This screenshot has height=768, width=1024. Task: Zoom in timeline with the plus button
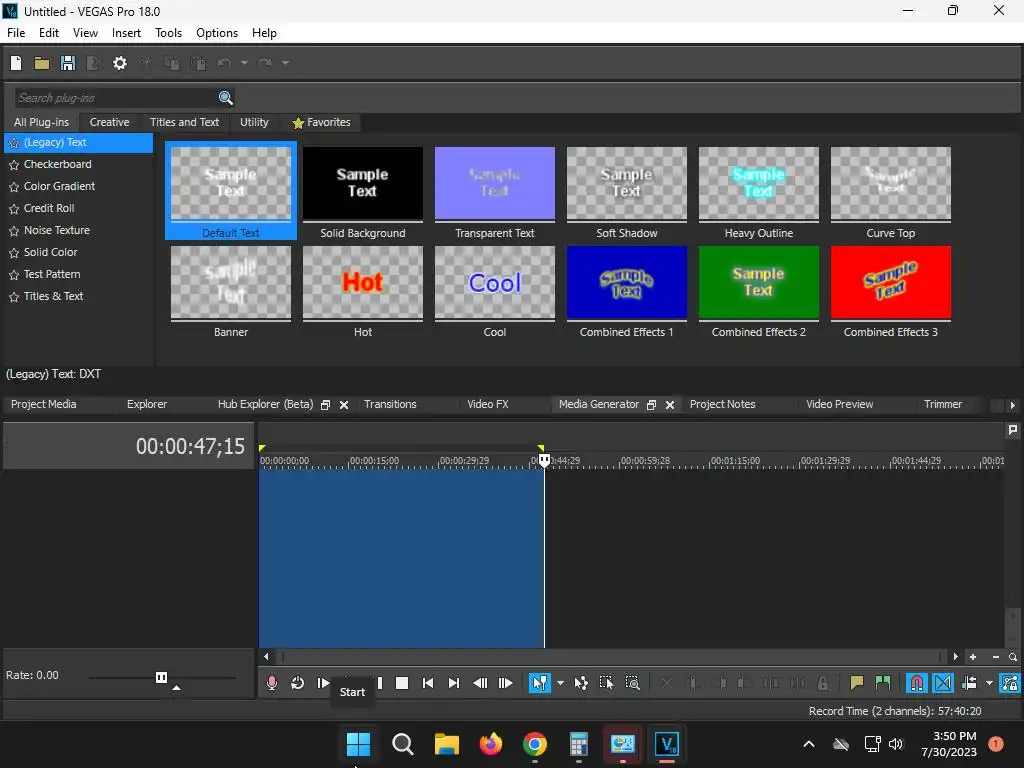coord(973,657)
